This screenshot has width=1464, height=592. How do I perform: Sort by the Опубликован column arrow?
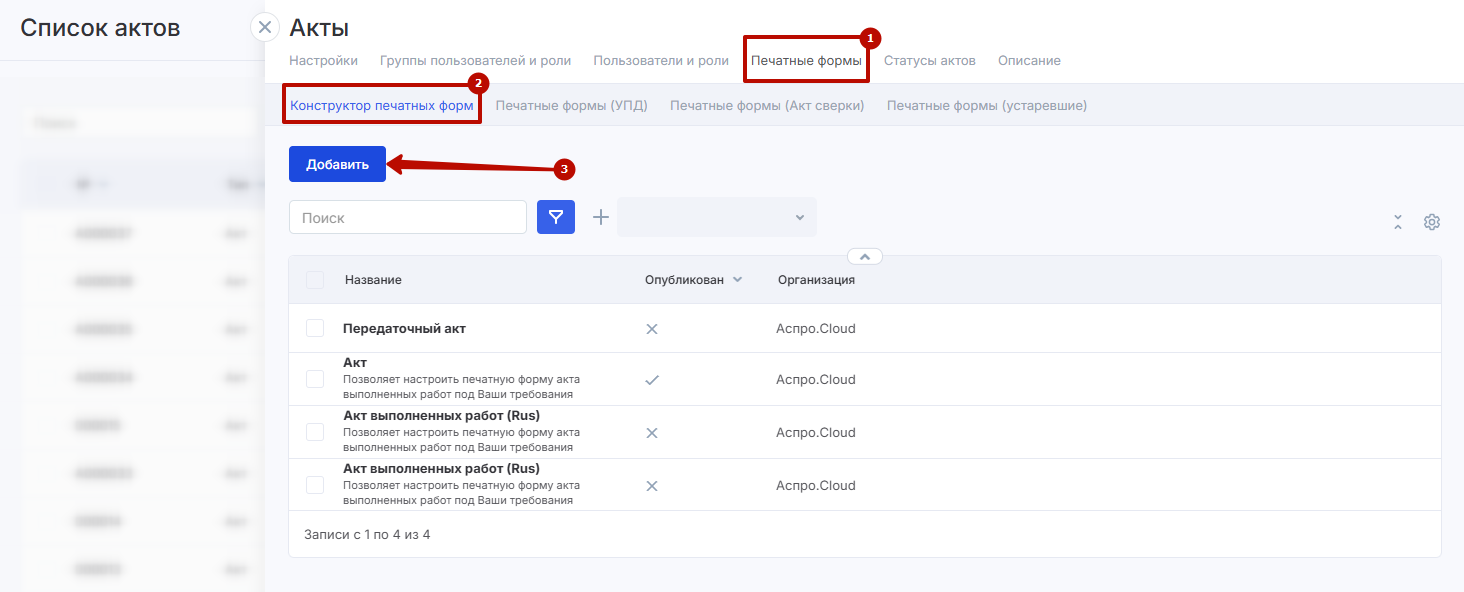(x=737, y=280)
